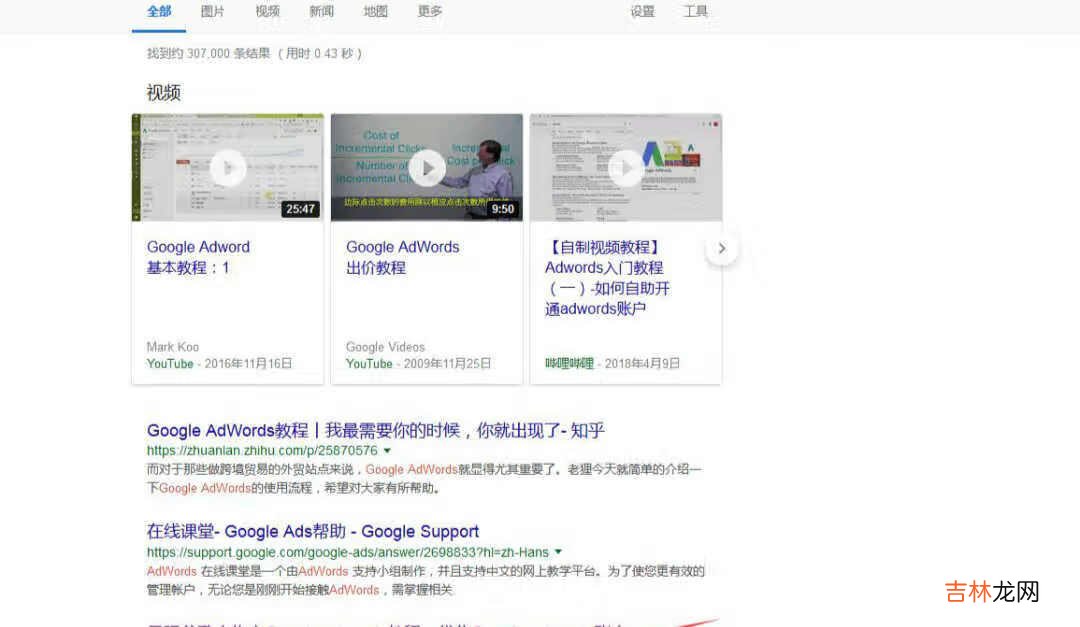Expand dropdown arrow beside zhuanlan.zhihu.com URL
The image size is (1080, 627).
(x=387, y=451)
